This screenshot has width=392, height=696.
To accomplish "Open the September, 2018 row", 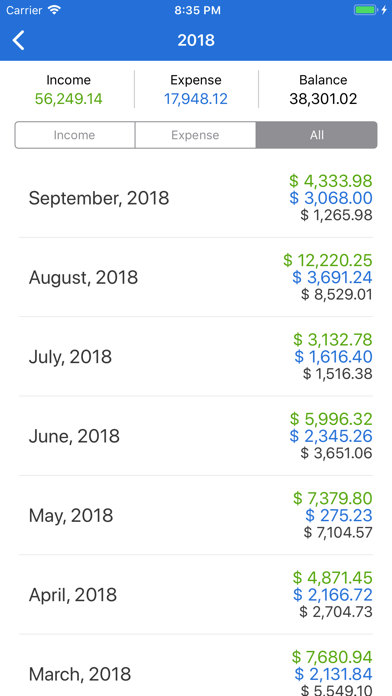I will pyautogui.click(x=196, y=198).
